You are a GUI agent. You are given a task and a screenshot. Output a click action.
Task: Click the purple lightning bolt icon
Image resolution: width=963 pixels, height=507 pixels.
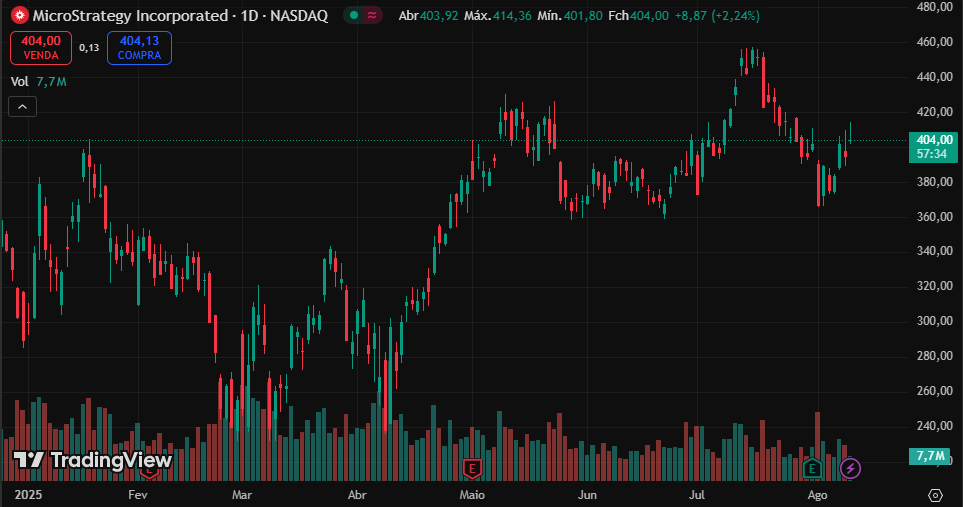[850, 469]
